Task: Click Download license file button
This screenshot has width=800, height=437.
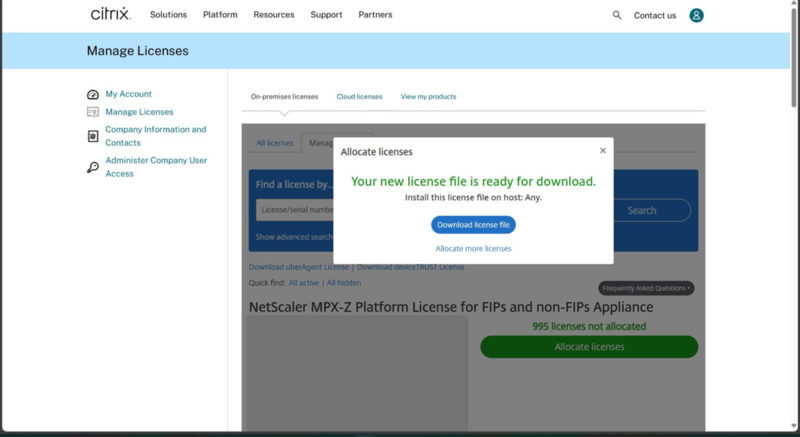Action: (x=473, y=225)
